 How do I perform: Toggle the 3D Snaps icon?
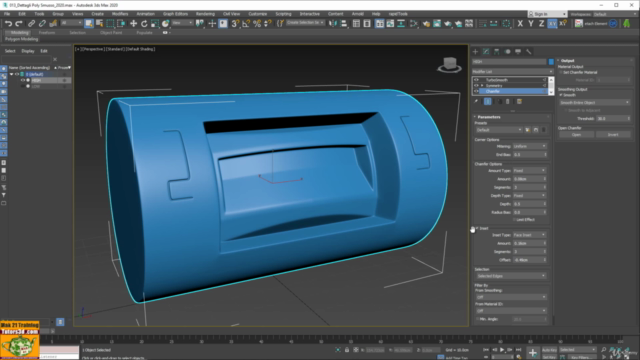tap(235, 24)
